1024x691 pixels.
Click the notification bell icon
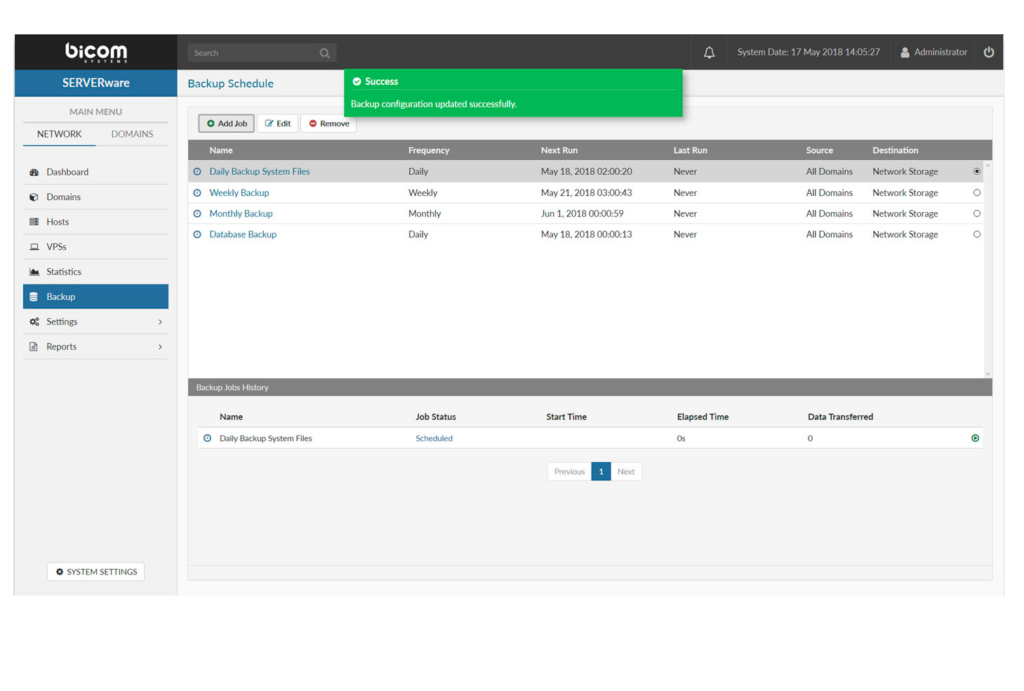coord(709,53)
